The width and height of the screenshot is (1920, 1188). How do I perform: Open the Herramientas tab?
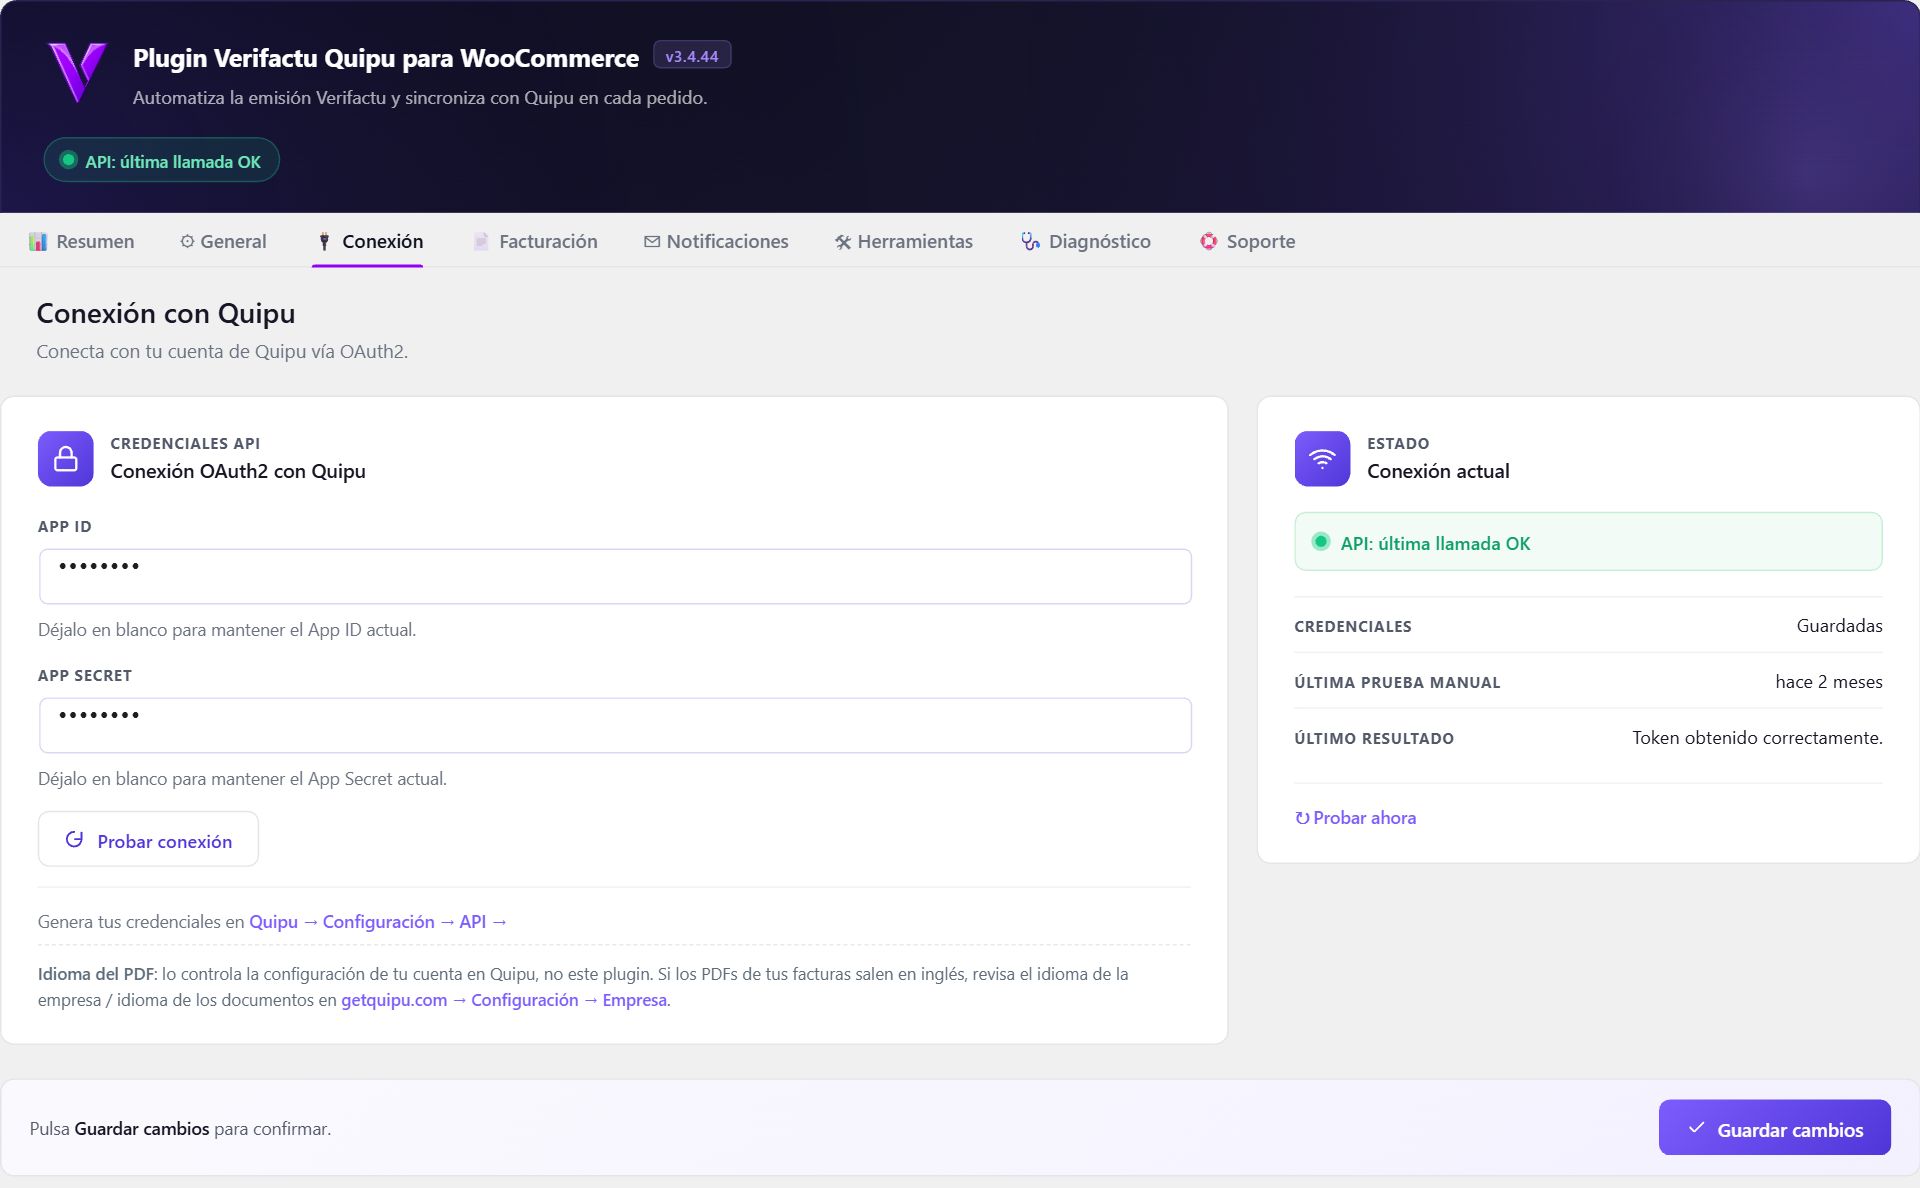click(904, 241)
